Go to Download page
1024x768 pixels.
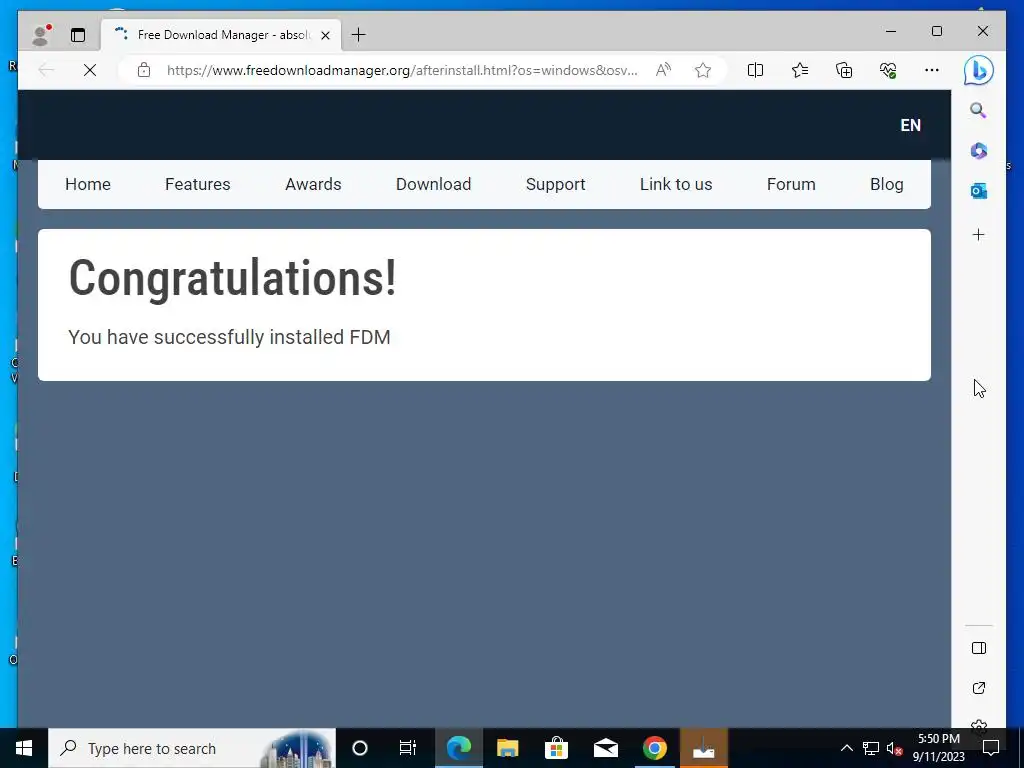pyautogui.click(x=434, y=184)
